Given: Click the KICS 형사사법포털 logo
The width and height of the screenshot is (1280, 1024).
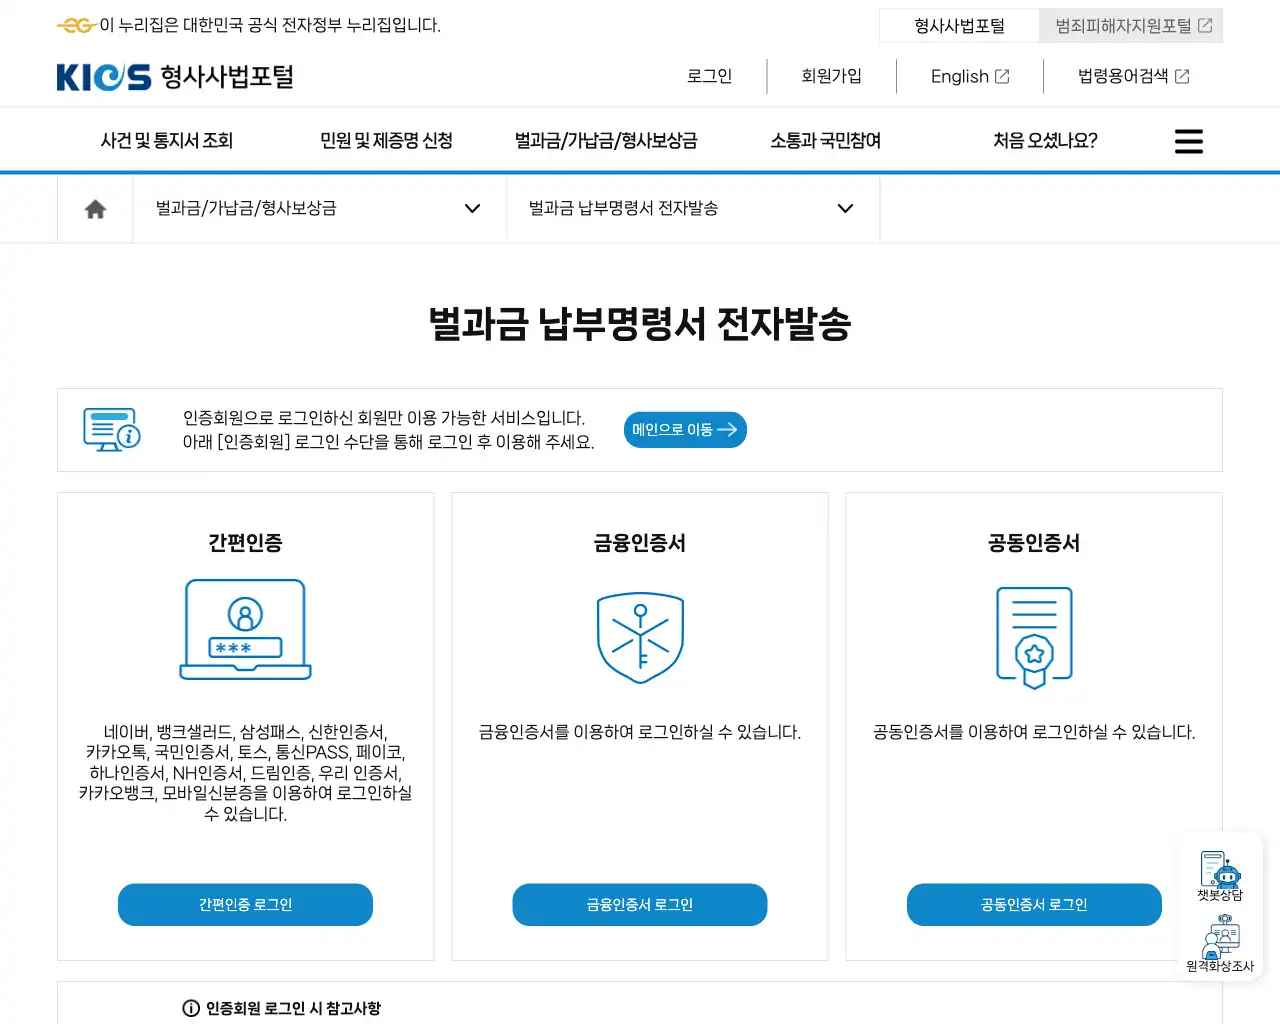Looking at the screenshot, I should [175, 77].
